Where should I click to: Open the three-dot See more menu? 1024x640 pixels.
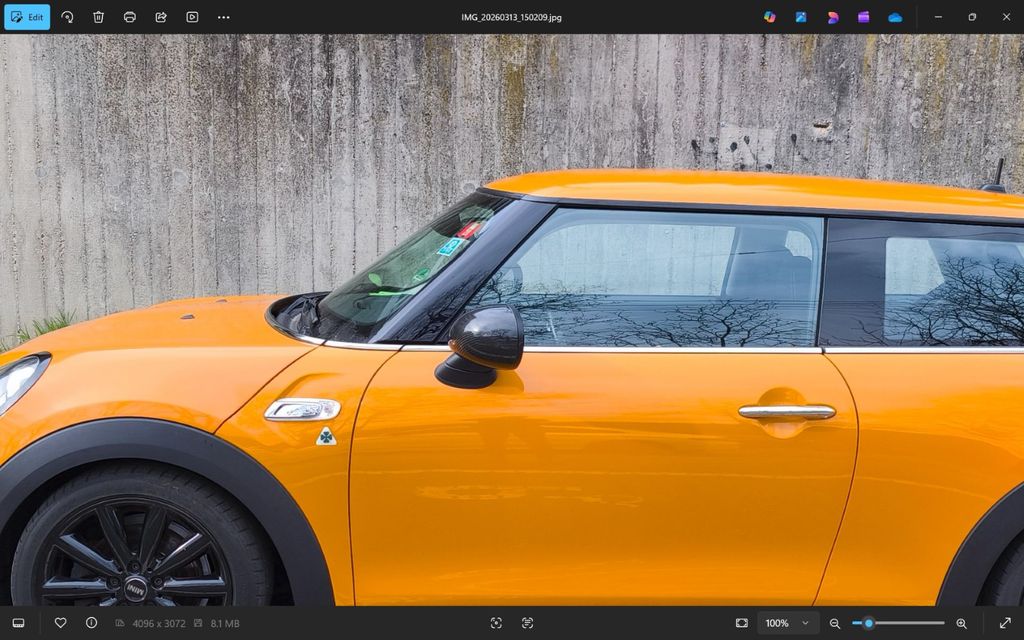(223, 17)
